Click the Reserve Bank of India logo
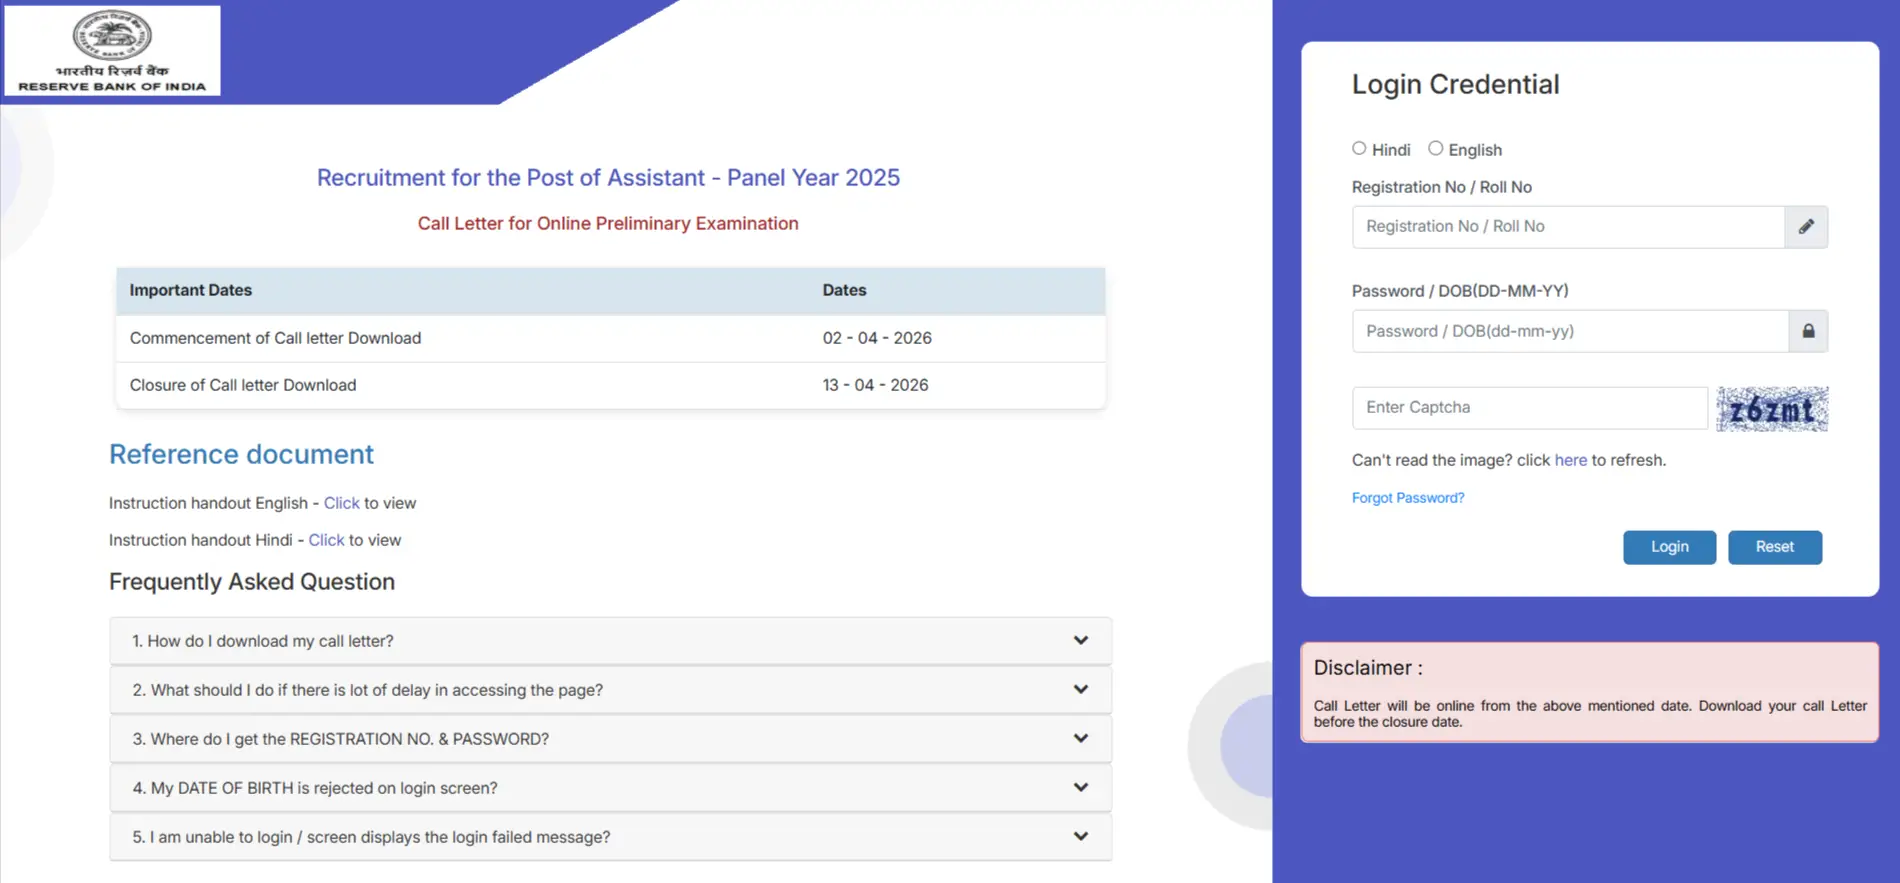The height and width of the screenshot is (883, 1900). point(112,51)
